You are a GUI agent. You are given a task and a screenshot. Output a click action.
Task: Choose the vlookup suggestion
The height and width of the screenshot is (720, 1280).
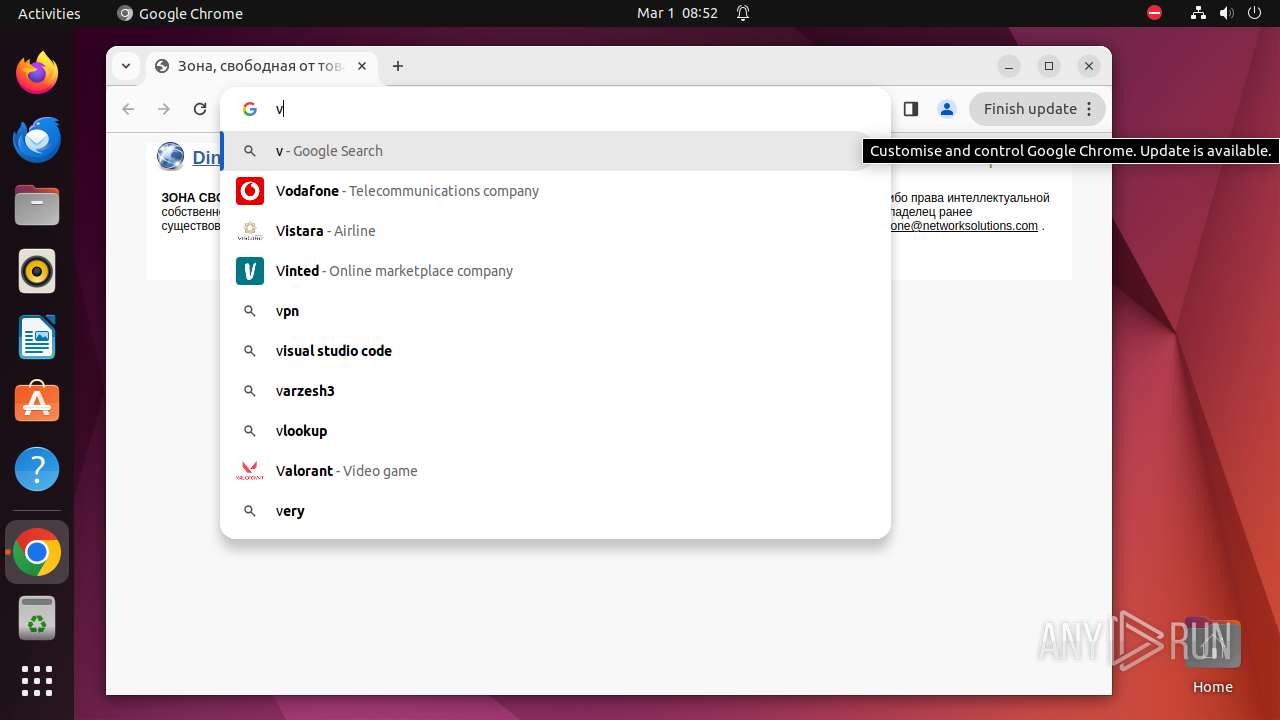point(555,431)
